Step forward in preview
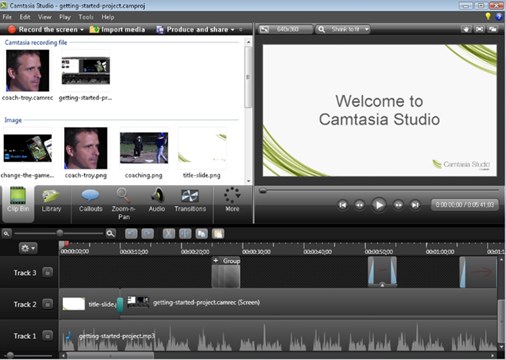The width and height of the screenshot is (506, 360). pyautogui.click(x=398, y=205)
